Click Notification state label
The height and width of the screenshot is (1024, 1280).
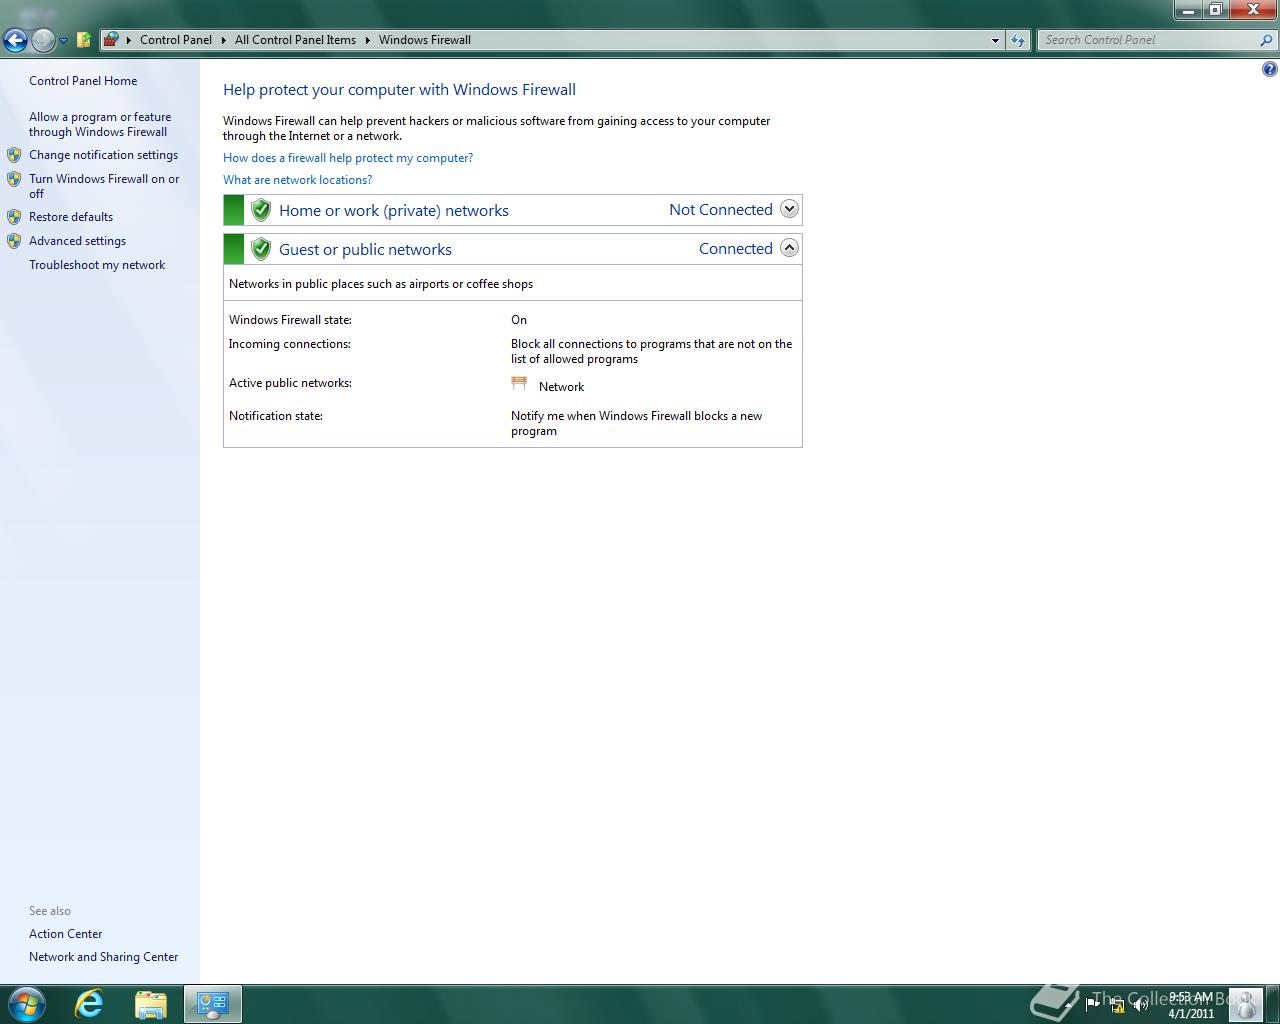[x=276, y=416]
